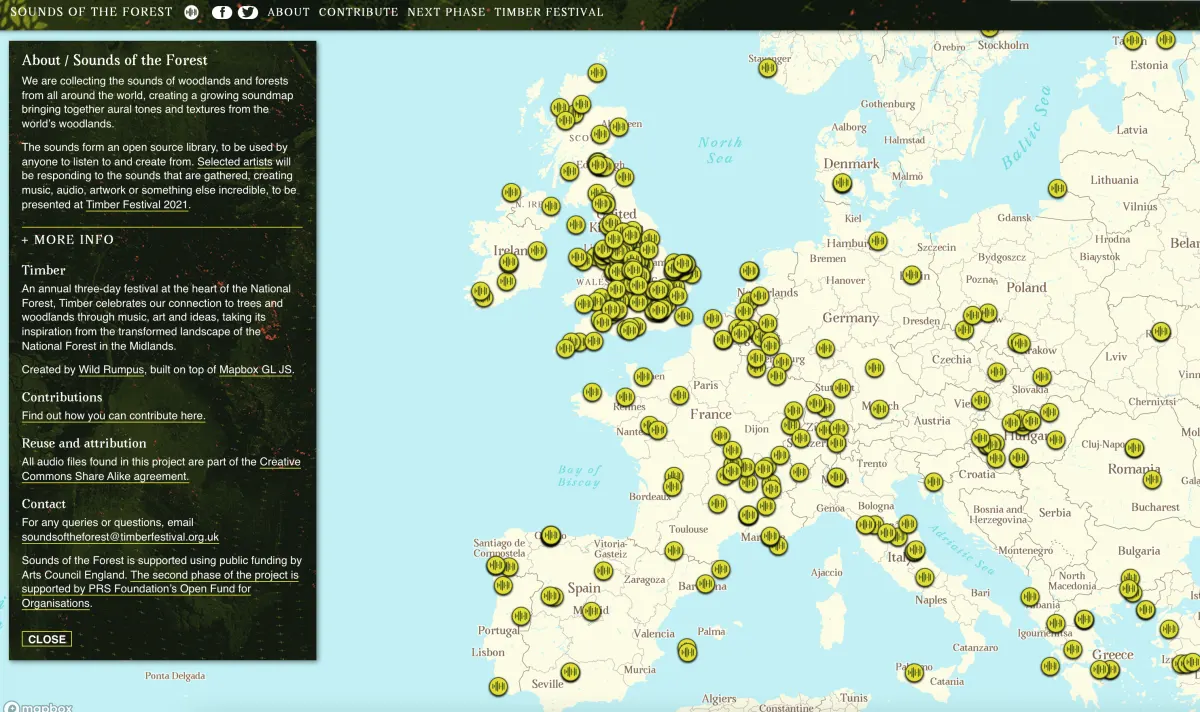The image size is (1200, 712).
Task: Click the sound marker west of Seville
Action: coord(499,686)
